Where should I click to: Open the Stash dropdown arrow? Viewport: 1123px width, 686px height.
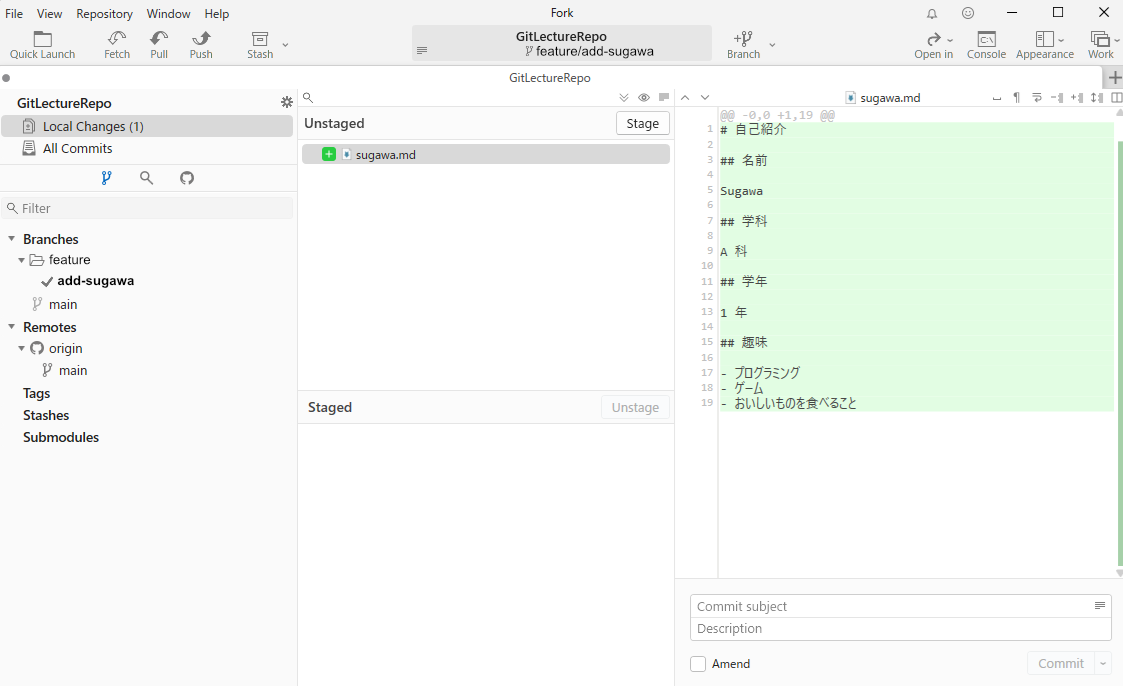point(285,45)
